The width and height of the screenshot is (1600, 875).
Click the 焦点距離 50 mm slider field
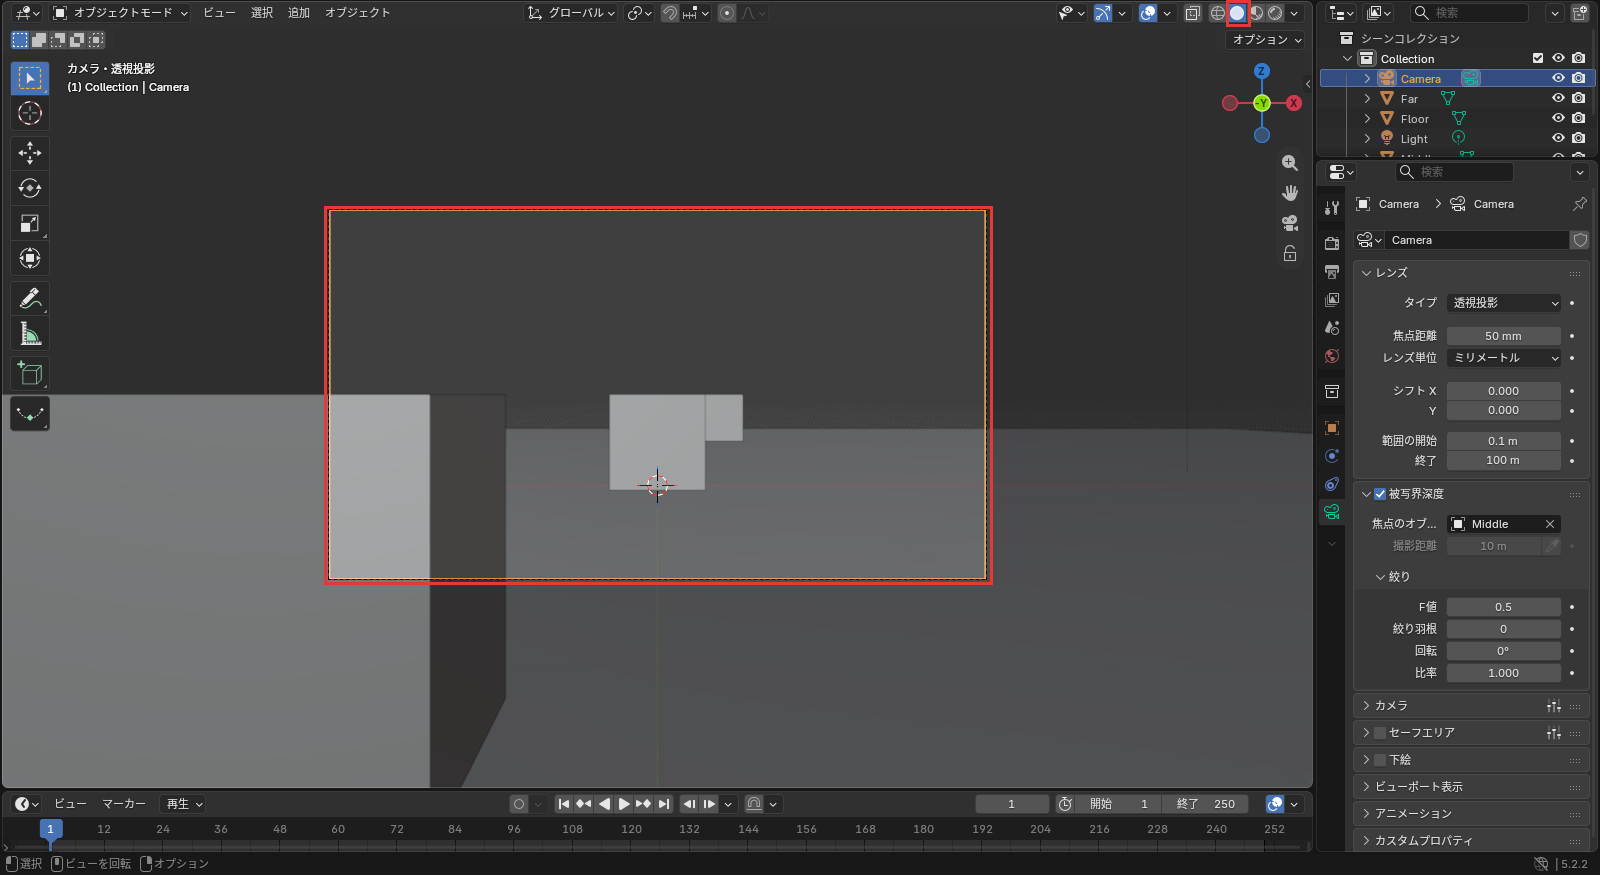1504,336
